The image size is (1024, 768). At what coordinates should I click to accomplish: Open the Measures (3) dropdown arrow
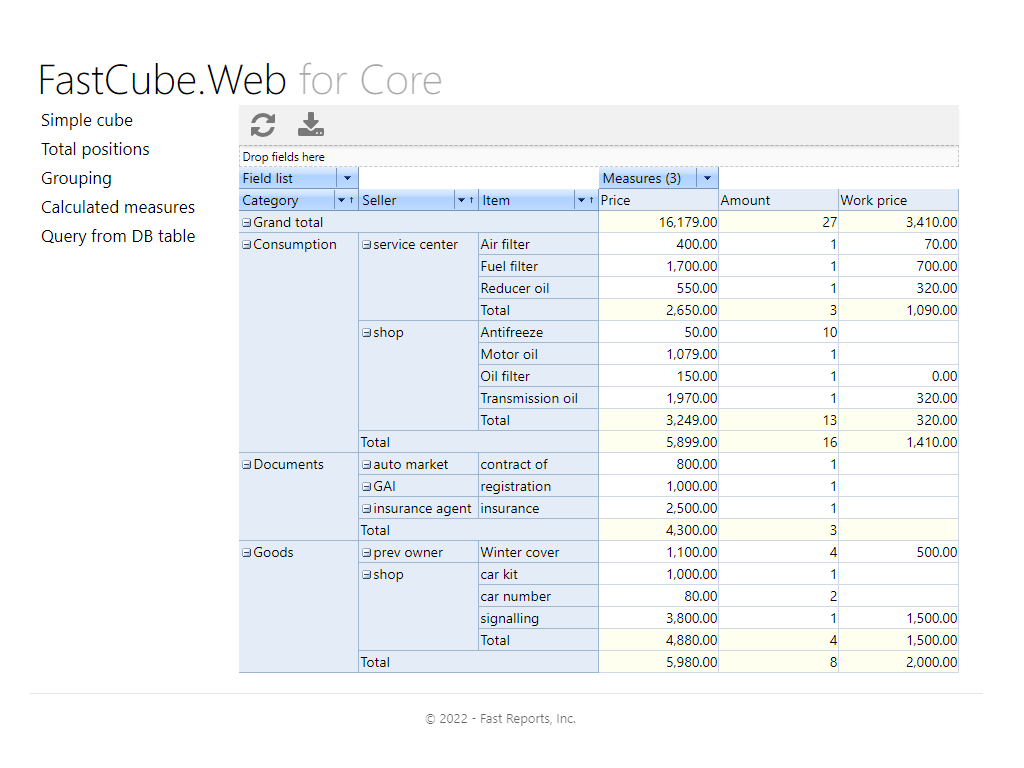707,178
